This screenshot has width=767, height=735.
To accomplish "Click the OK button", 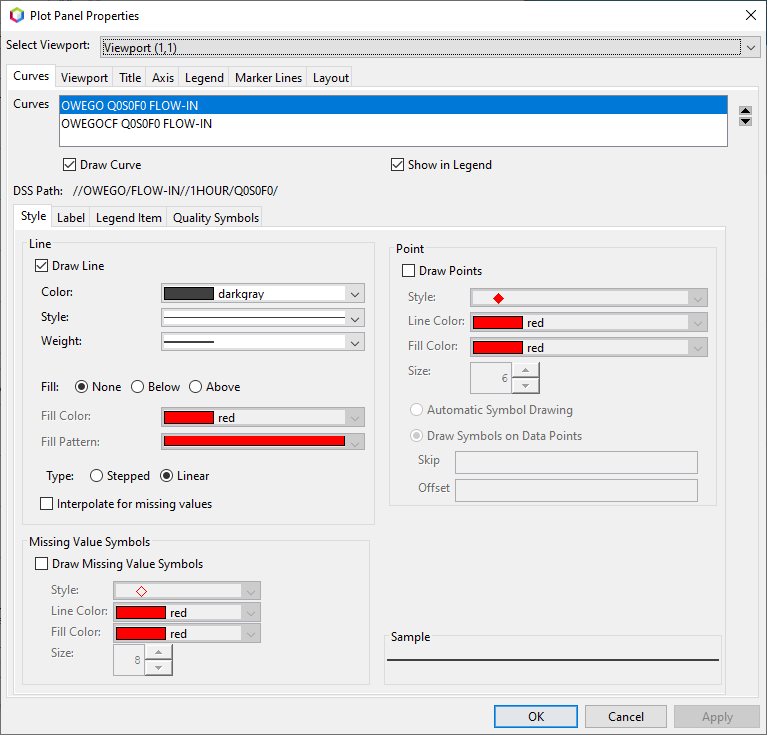I will click(x=536, y=716).
